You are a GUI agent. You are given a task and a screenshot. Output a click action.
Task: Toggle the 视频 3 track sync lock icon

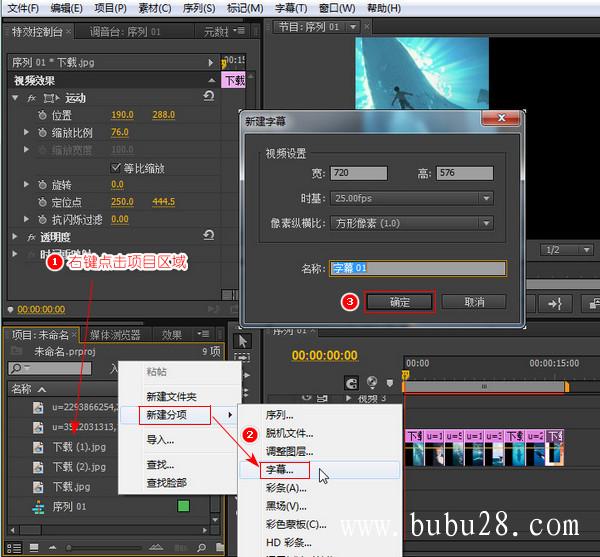pyautogui.click(x=323, y=398)
